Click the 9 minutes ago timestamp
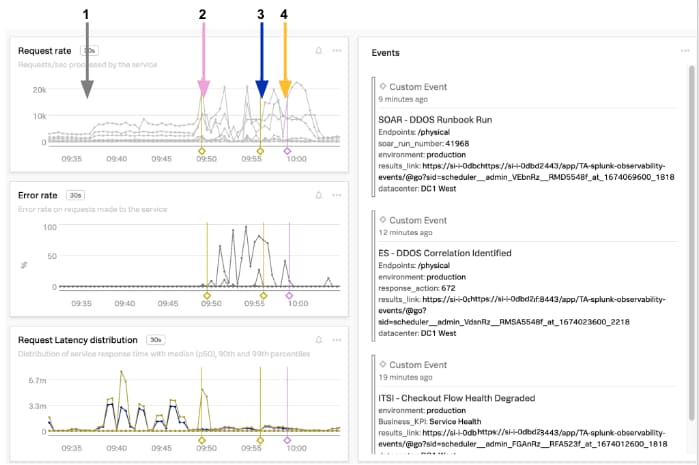Screen dimensions: 699x465 click(x=403, y=99)
